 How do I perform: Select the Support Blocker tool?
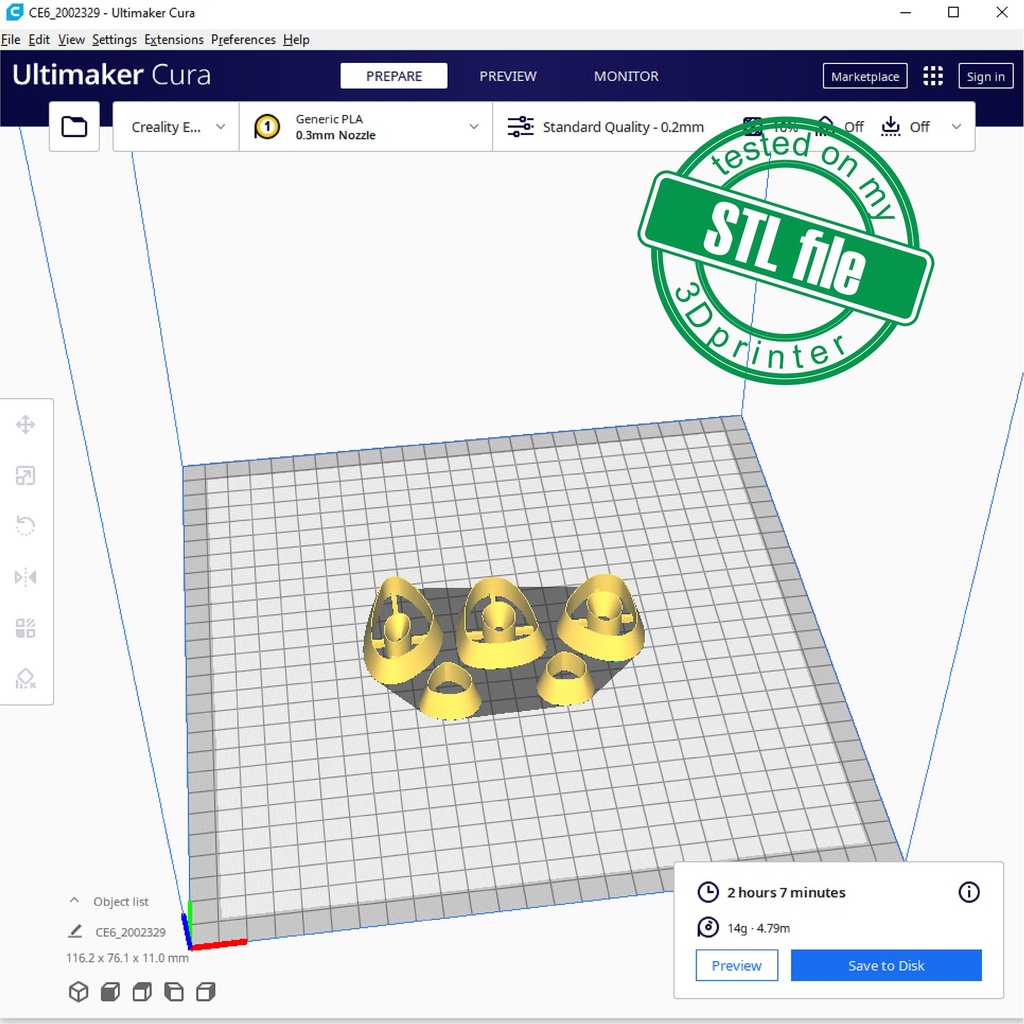[x=26, y=679]
